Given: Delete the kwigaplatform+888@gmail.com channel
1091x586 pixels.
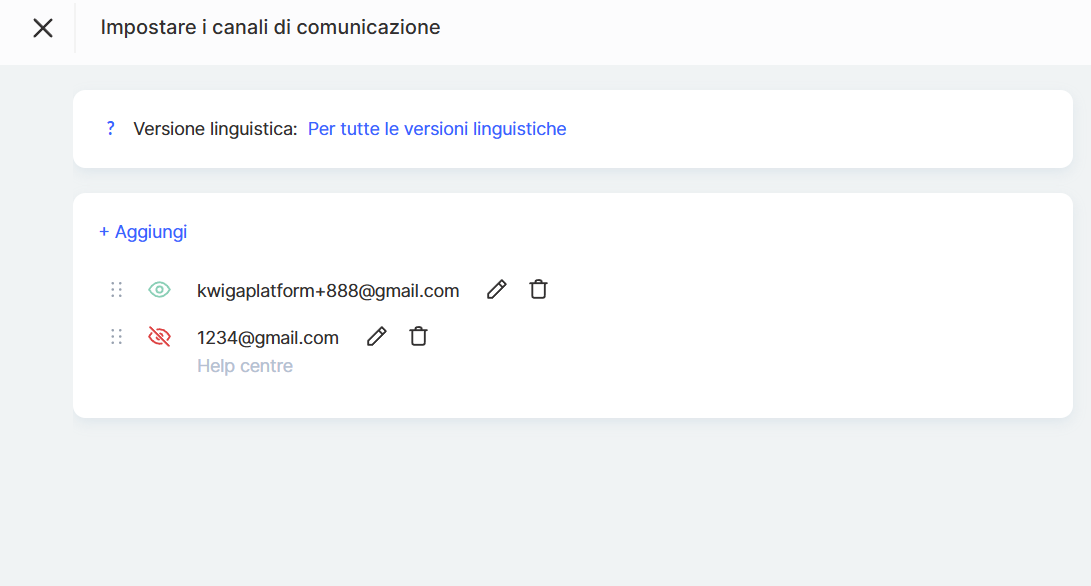Looking at the screenshot, I should coord(538,290).
